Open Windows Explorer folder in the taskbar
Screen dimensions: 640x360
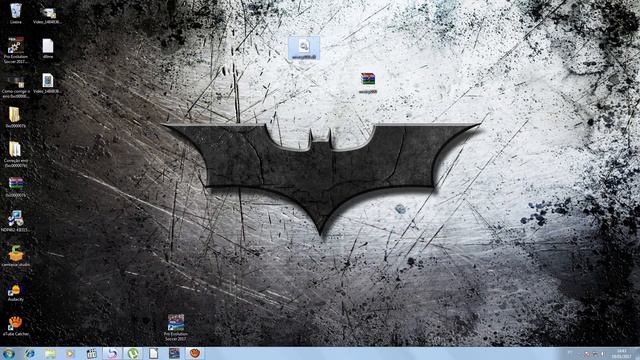coord(50,353)
